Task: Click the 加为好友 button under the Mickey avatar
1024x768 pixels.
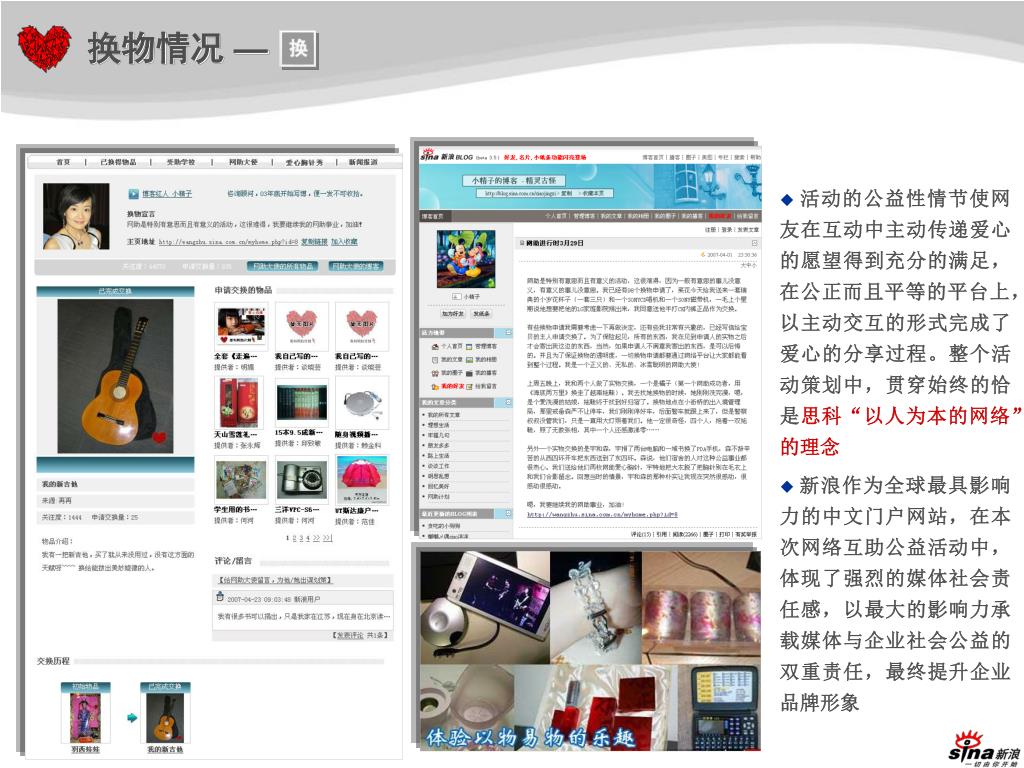Action: (453, 313)
